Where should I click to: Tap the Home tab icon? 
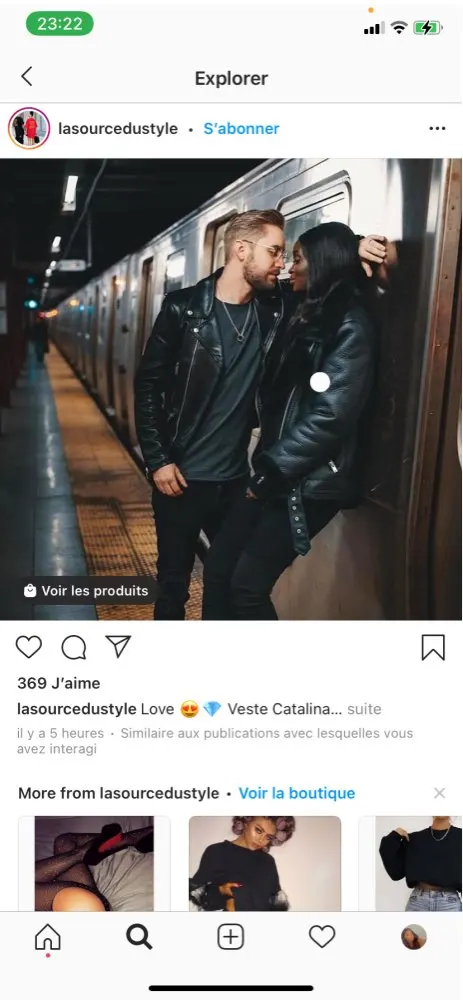(x=48, y=937)
